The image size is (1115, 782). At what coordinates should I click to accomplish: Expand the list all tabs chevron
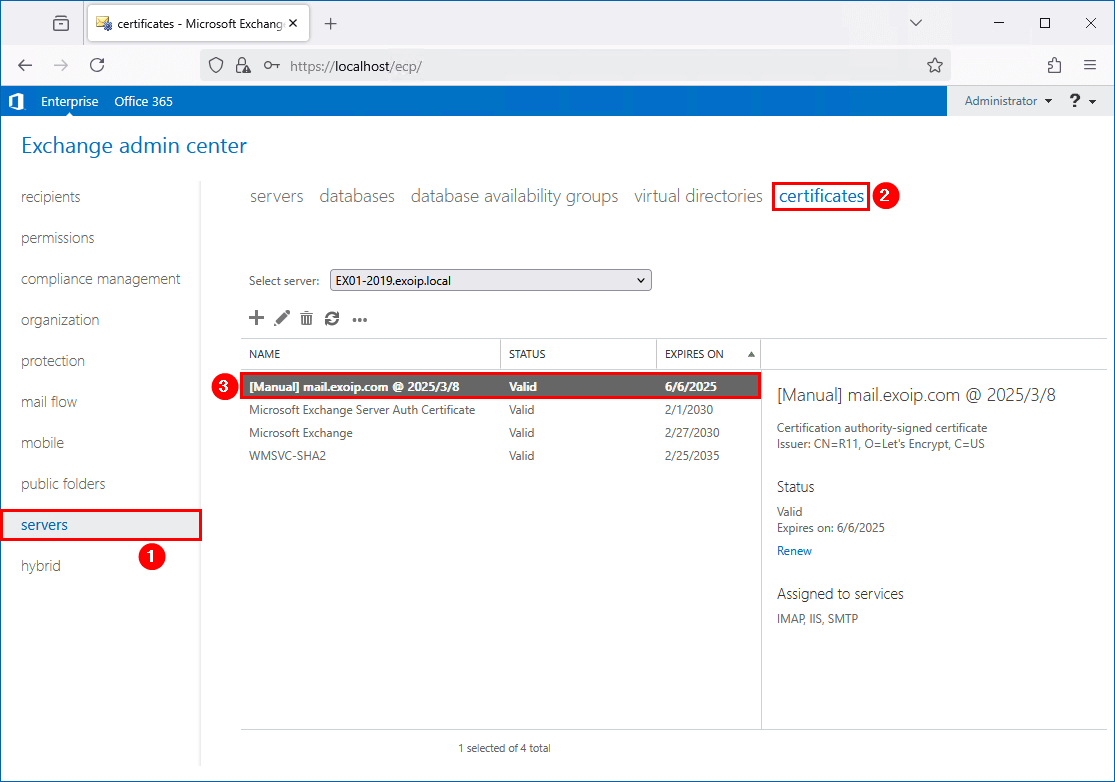click(x=916, y=23)
